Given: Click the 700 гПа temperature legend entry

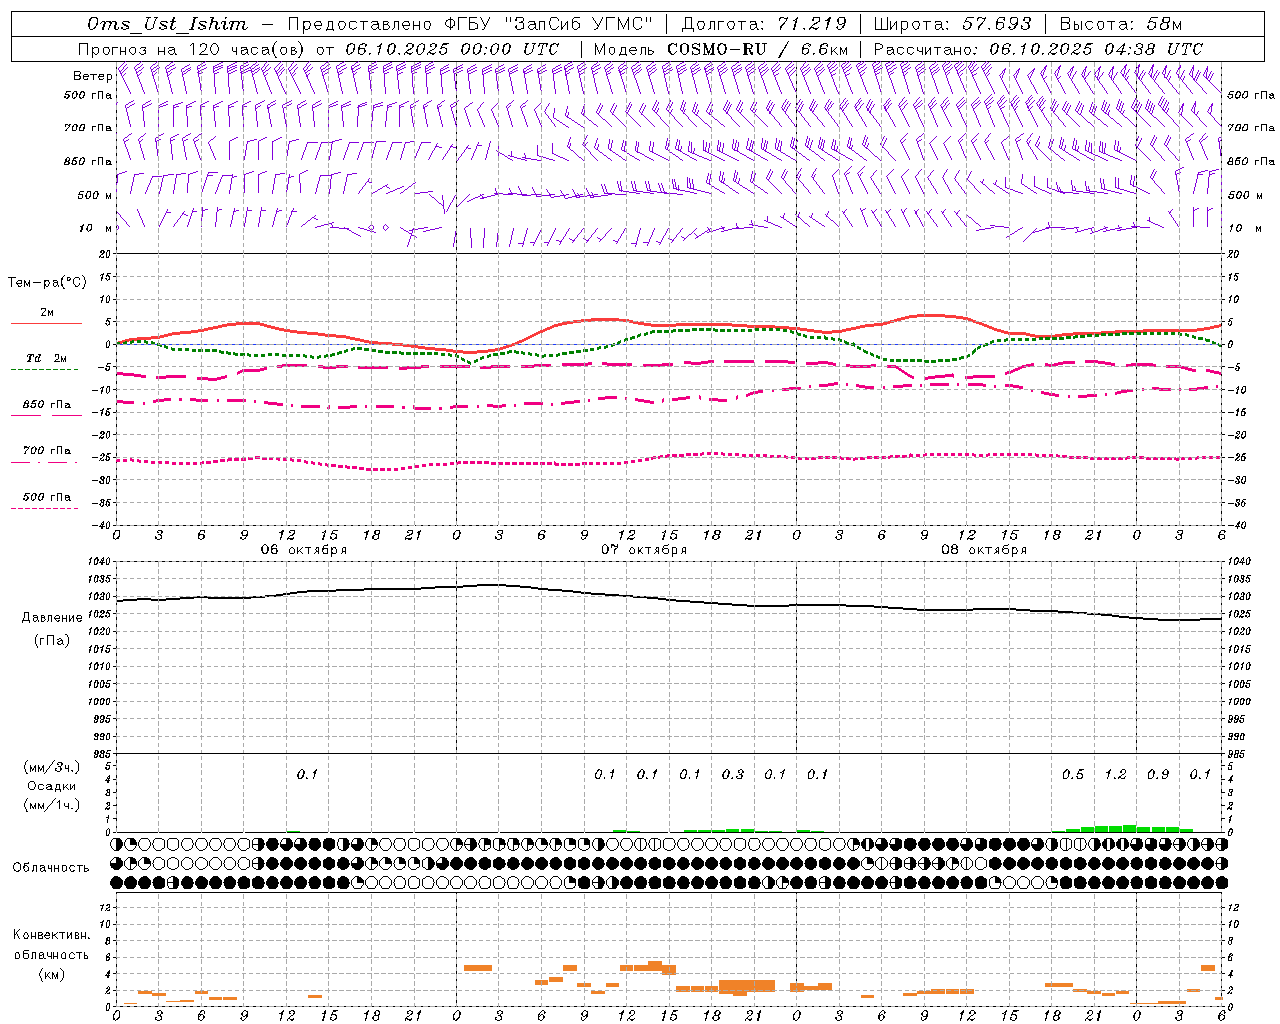Looking at the screenshot, I should [x=46, y=454].
